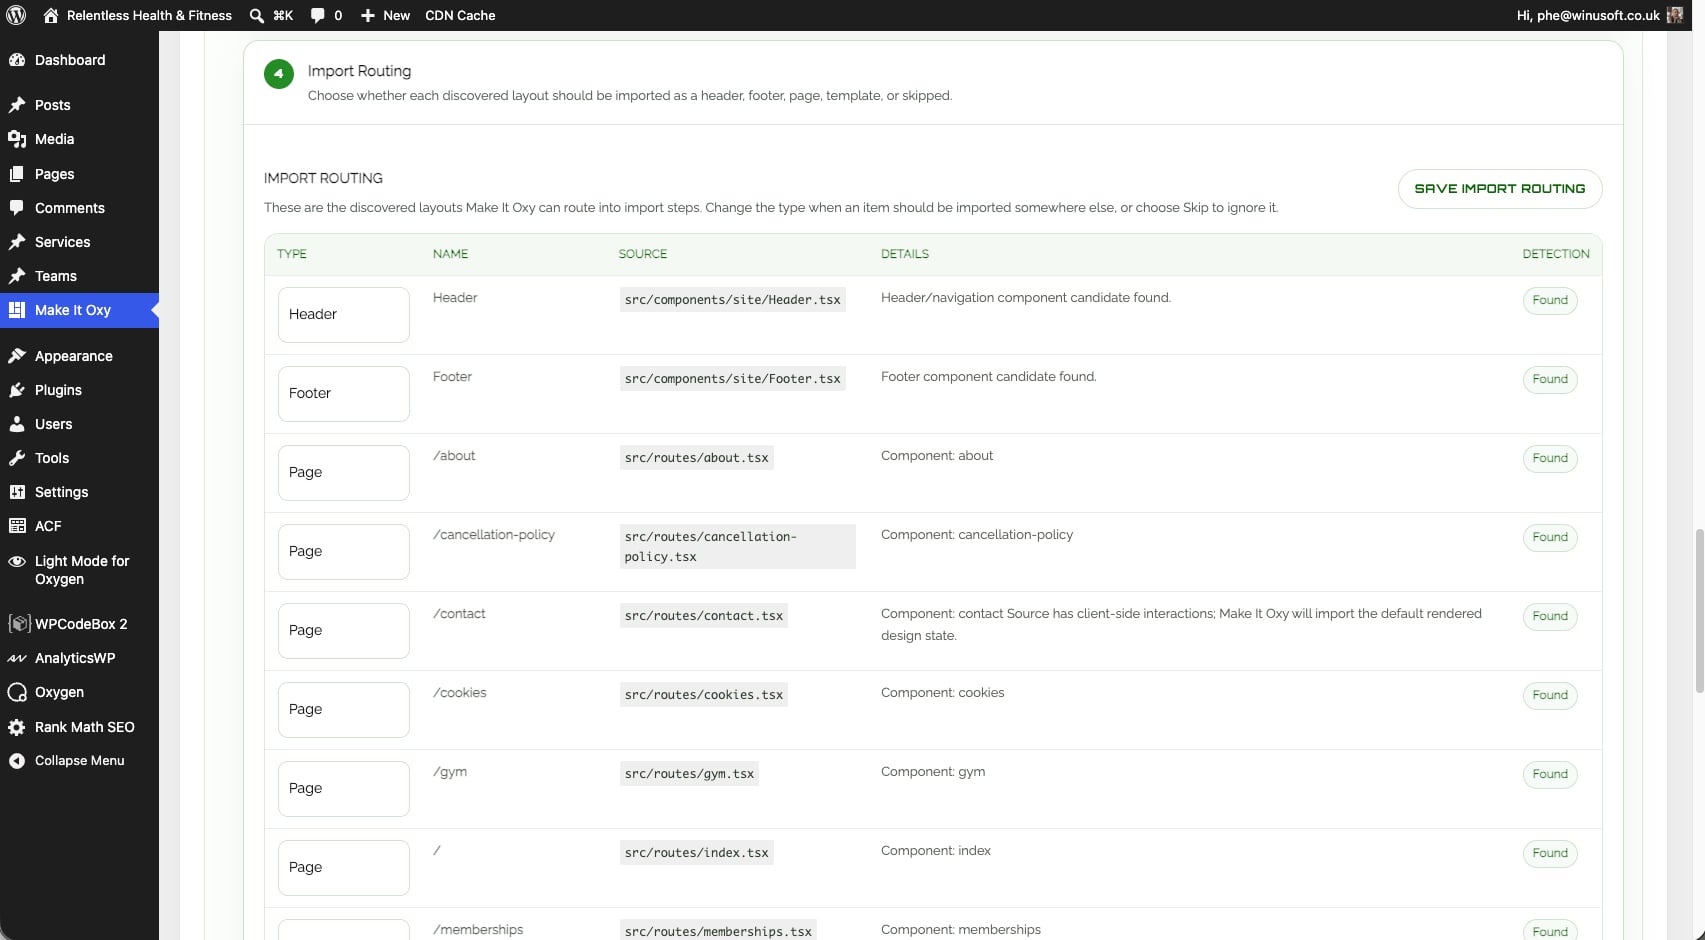This screenshot has width=1705, height=940.
Task: Click the Settings sliders icon
Action: [17, 492]
